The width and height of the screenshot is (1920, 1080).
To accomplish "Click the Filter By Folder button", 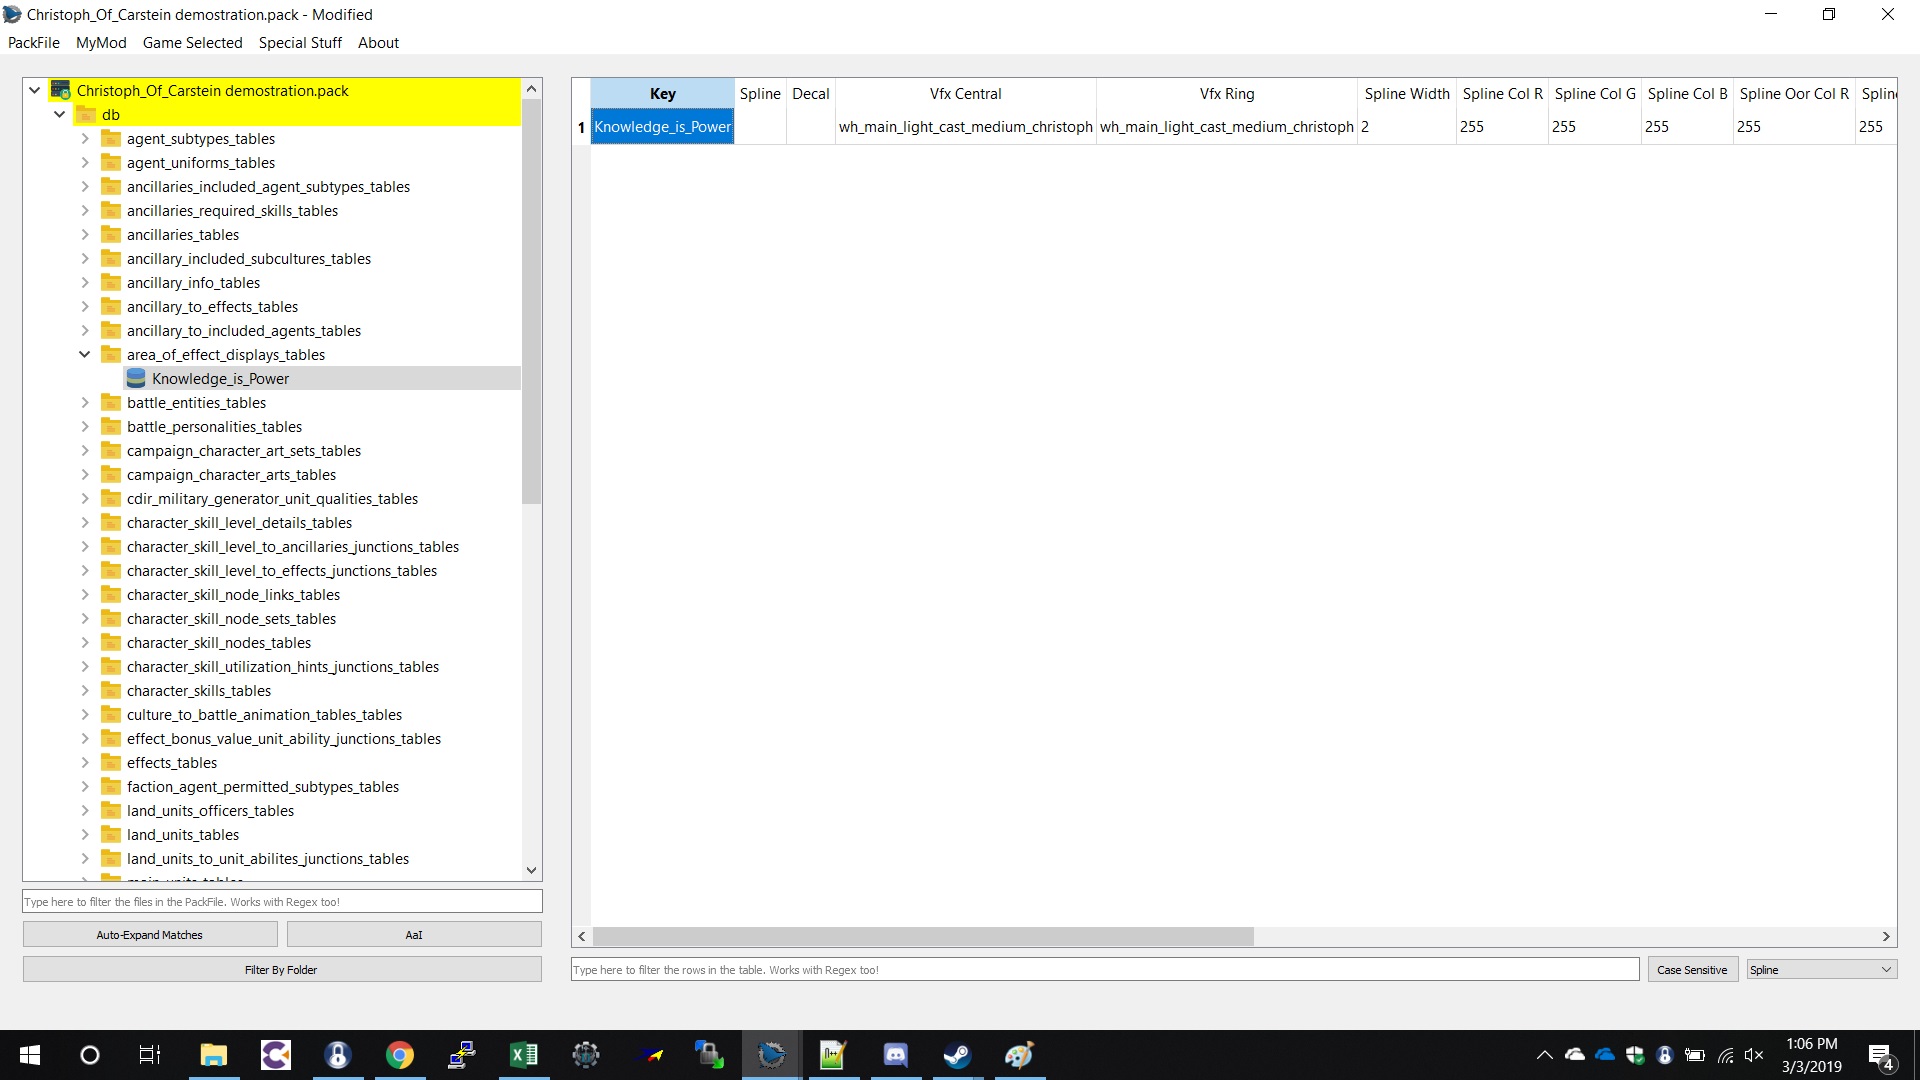I will [282, 970].
